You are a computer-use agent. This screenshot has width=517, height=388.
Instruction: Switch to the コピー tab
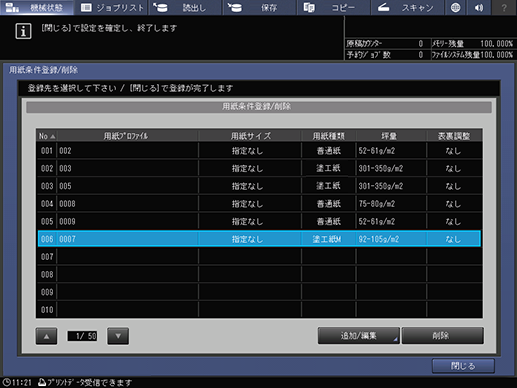click(334, 7)
